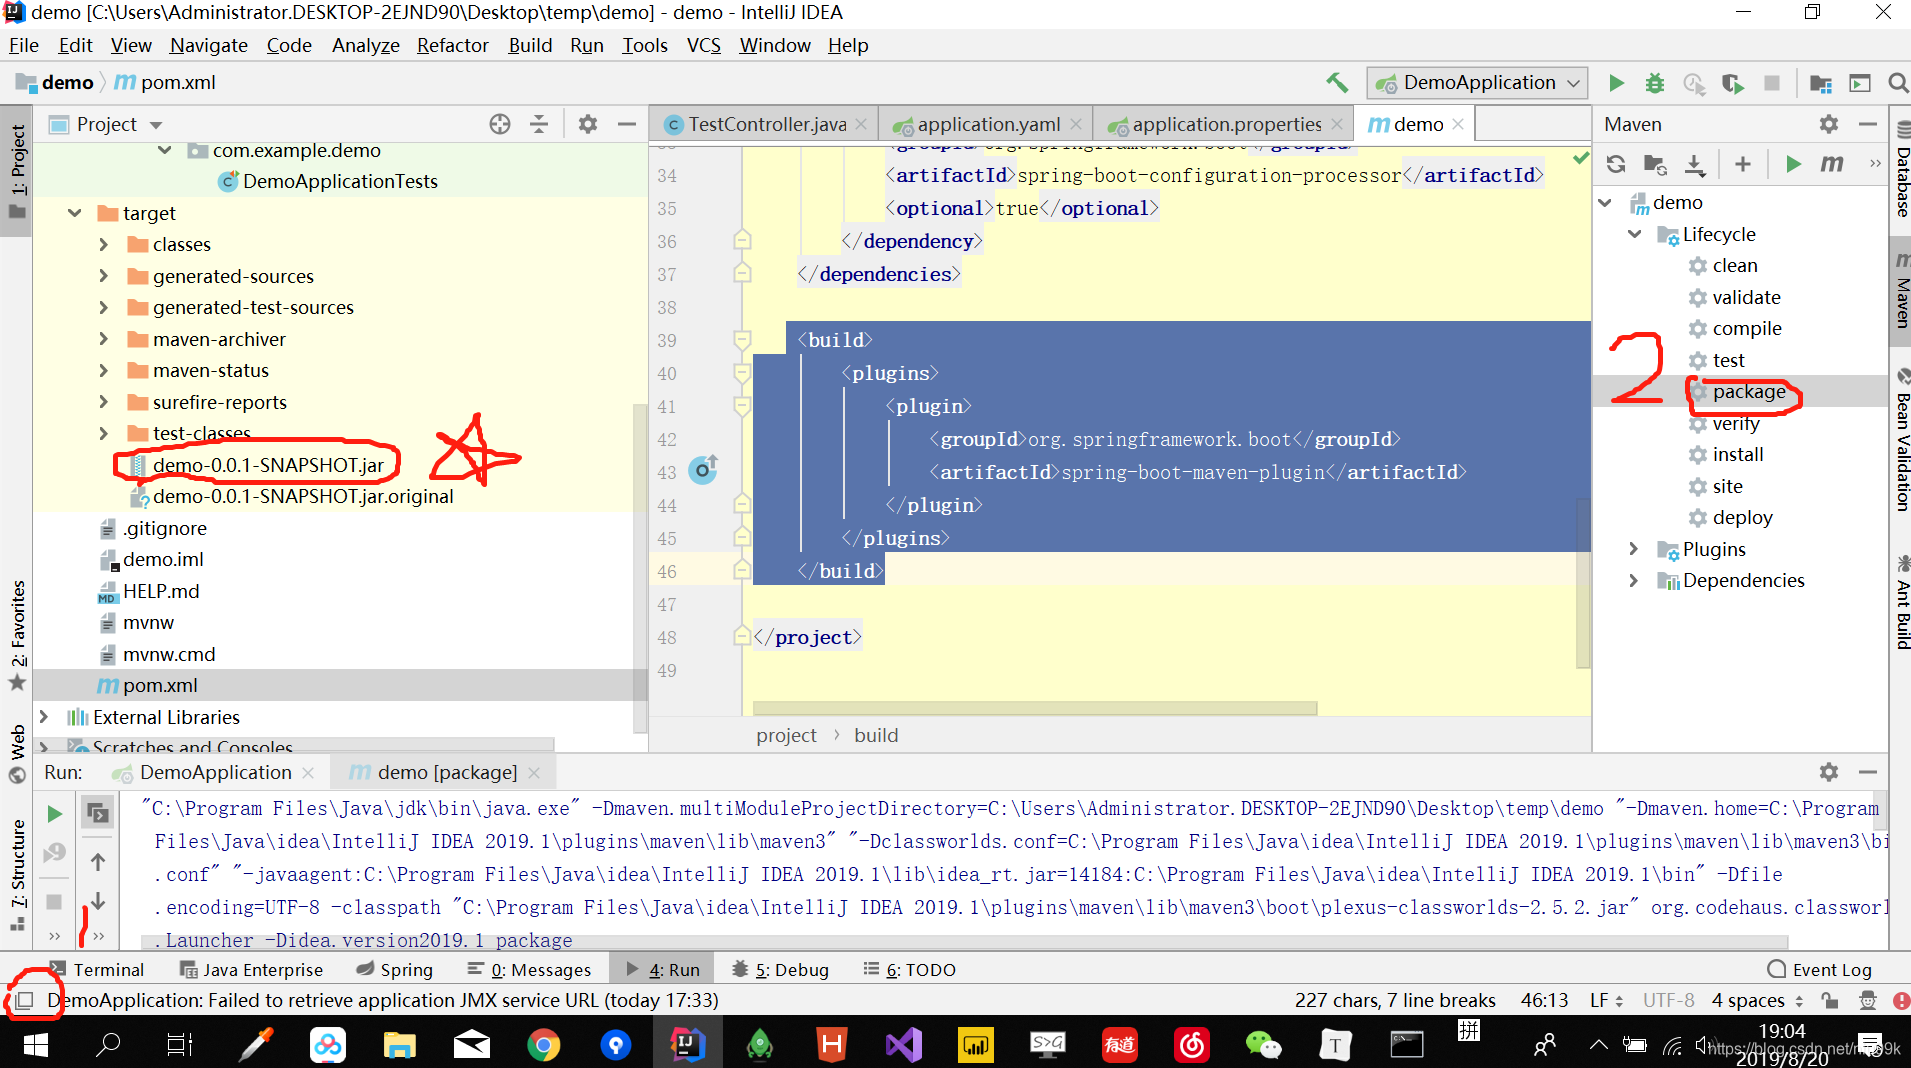Open Run panel settings gear
The width and height of the screenshot is (1911, 1068).
coord(1829,772)
